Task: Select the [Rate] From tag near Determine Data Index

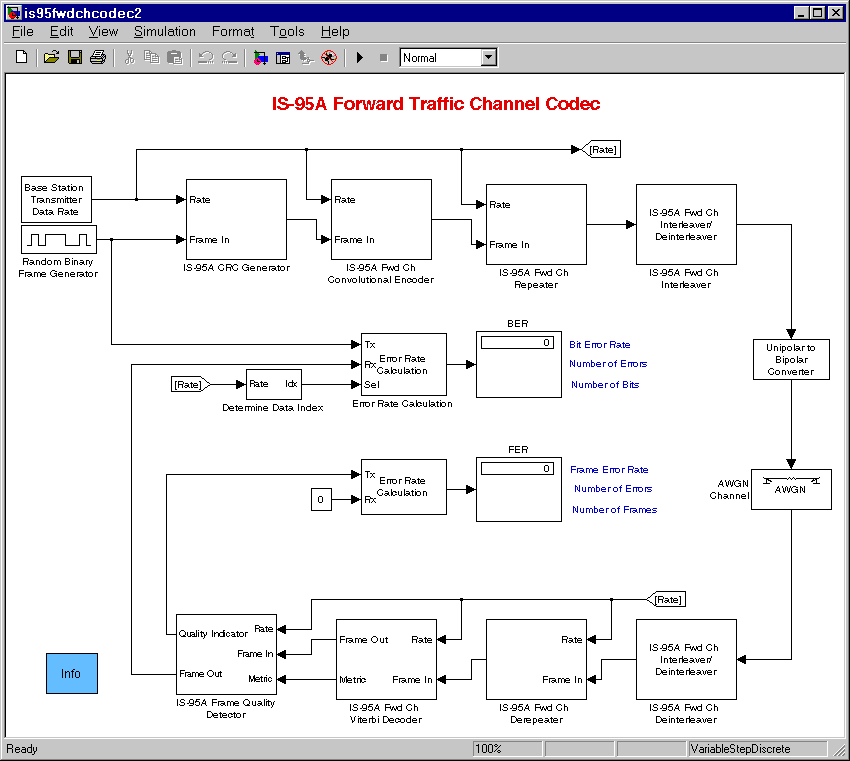Action: 191,384
